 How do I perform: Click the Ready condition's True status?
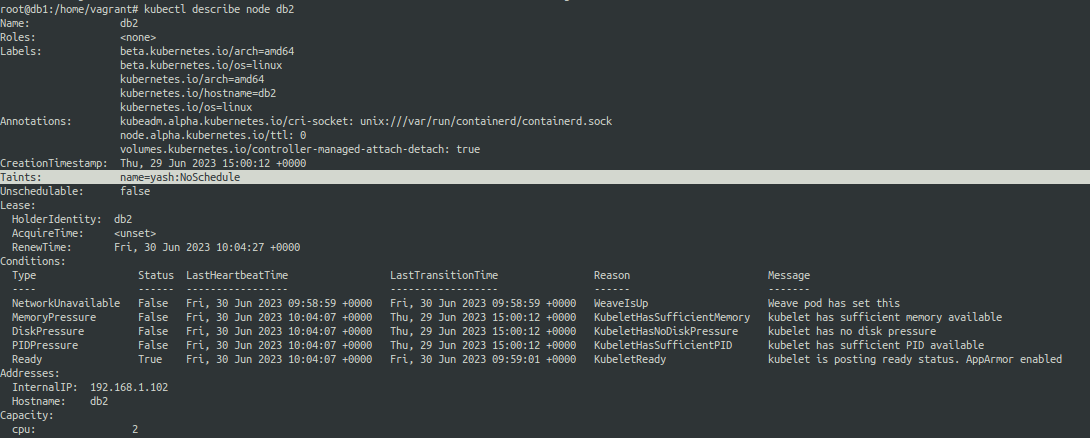pyautogui.click(x=150, y=359)
